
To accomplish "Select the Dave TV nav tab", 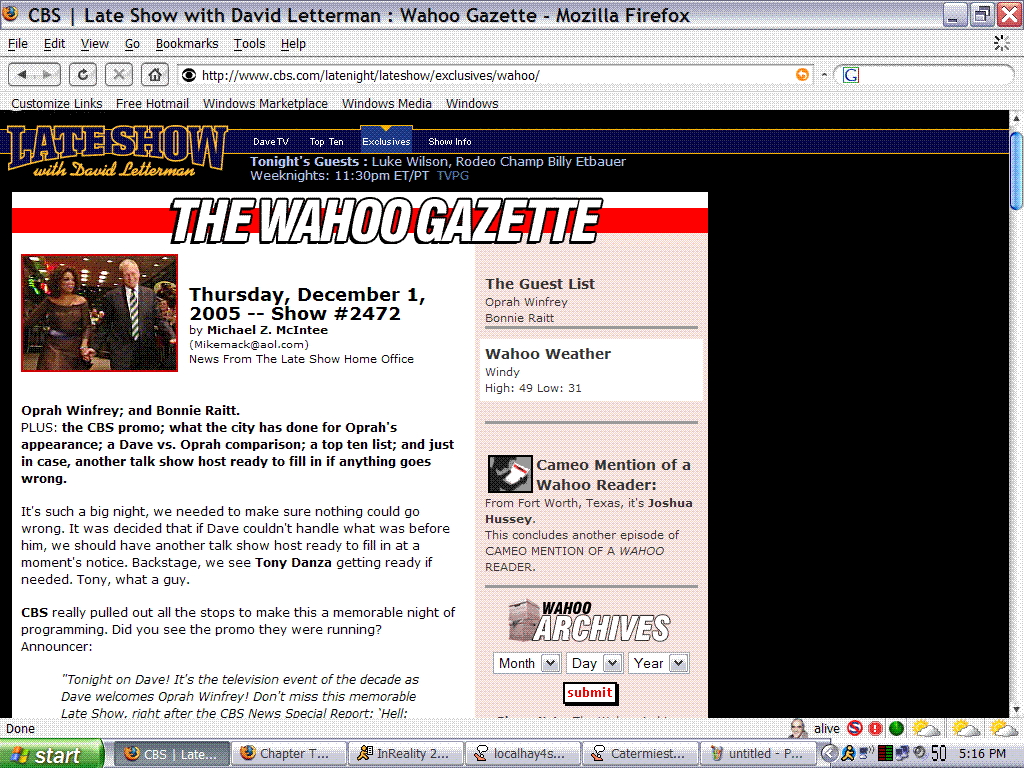I will tap(271, 142).
